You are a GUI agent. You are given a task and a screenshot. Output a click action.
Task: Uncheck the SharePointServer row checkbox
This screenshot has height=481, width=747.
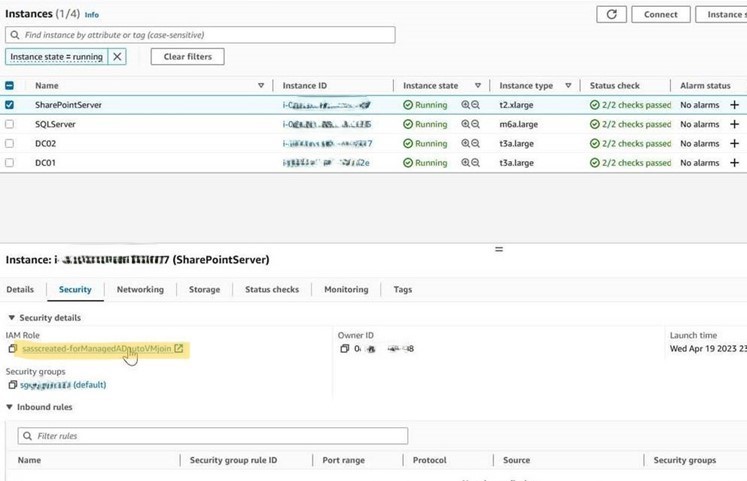pos(9,105)
